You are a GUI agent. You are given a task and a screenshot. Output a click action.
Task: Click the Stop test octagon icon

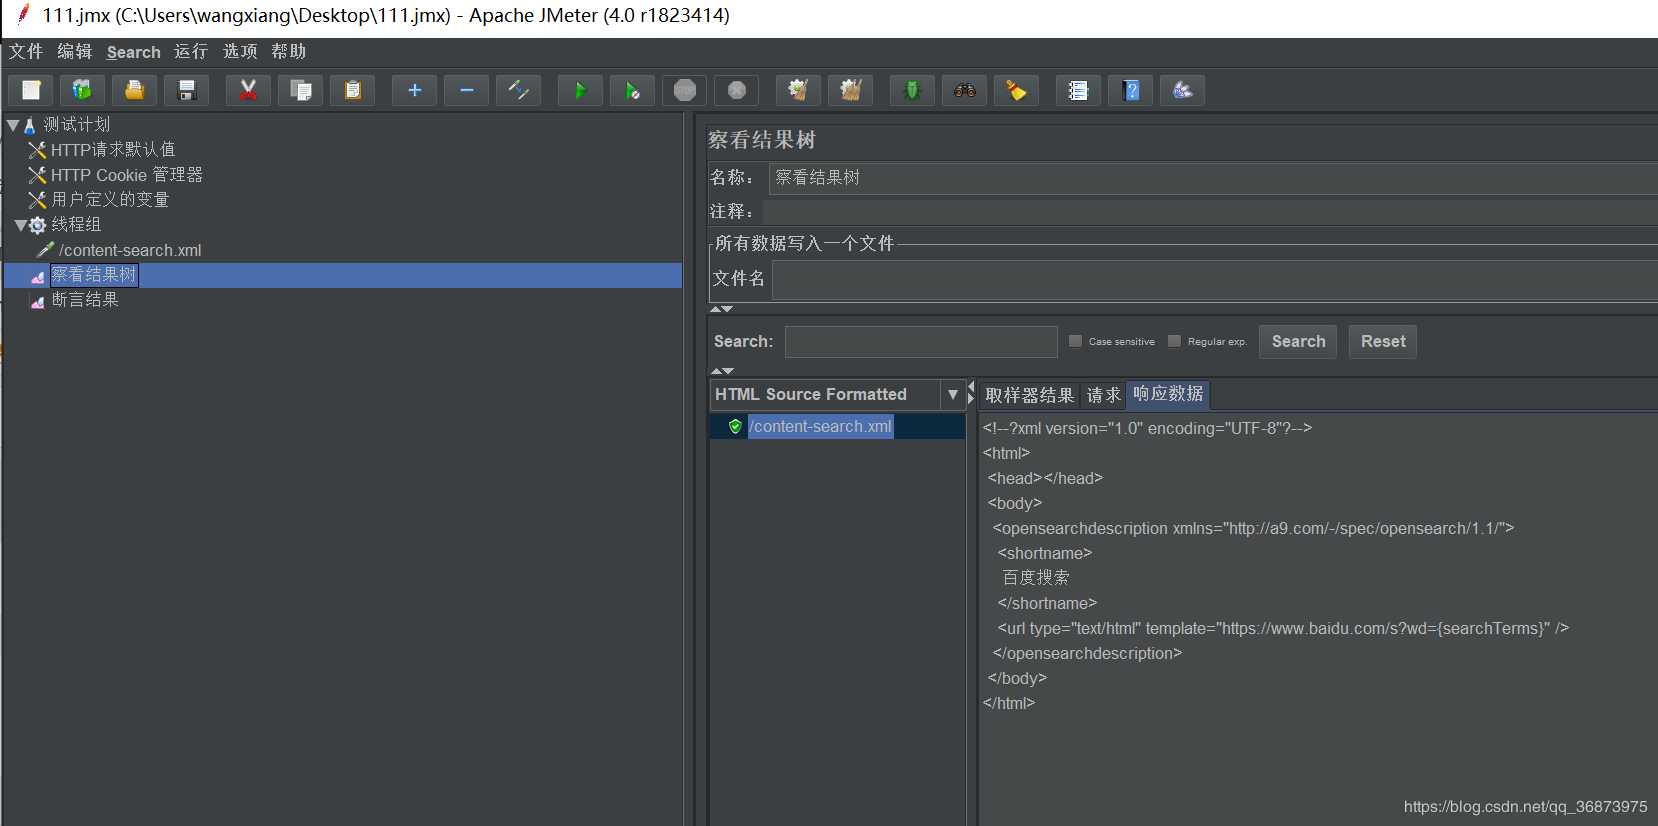tap(684, 90)
